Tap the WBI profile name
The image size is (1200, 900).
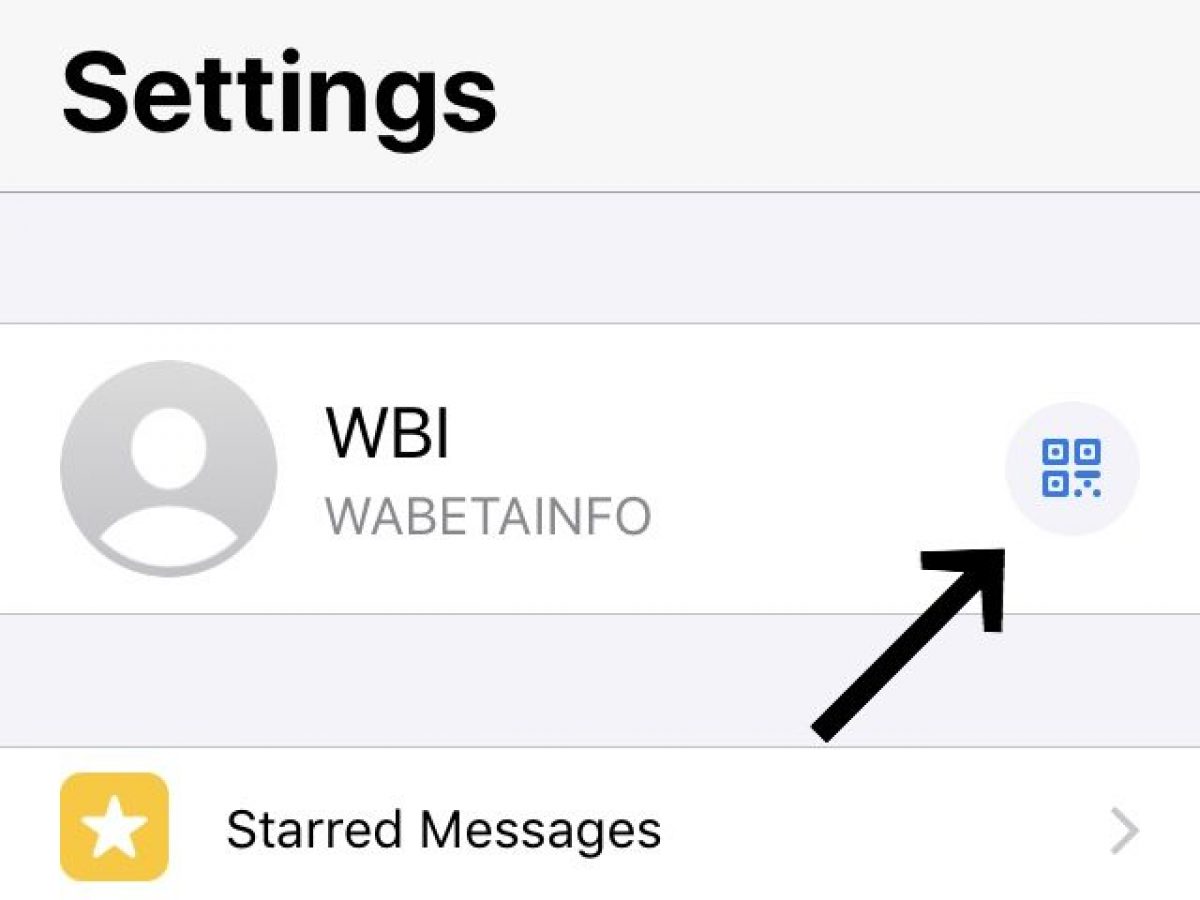tap(388, 432)
